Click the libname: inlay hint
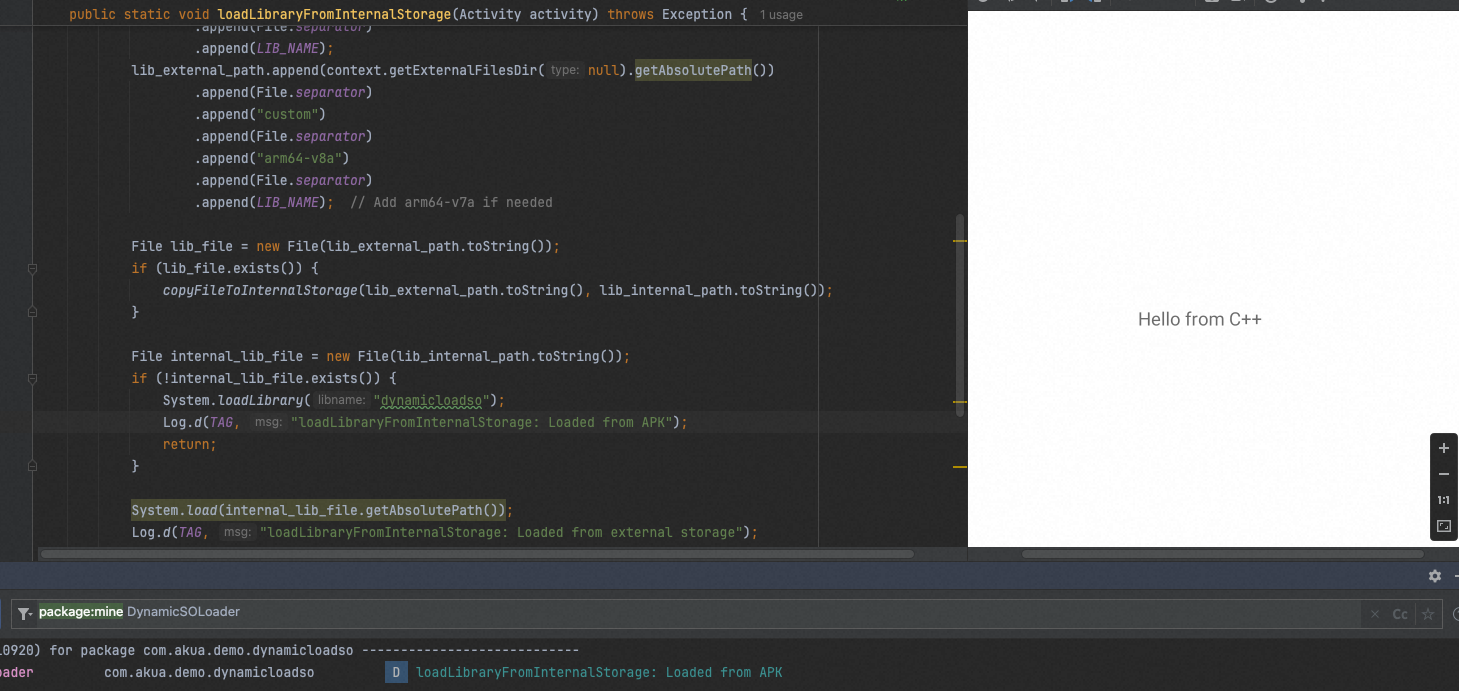Screen dimensions: 1459x691 [x=342, y=400]
